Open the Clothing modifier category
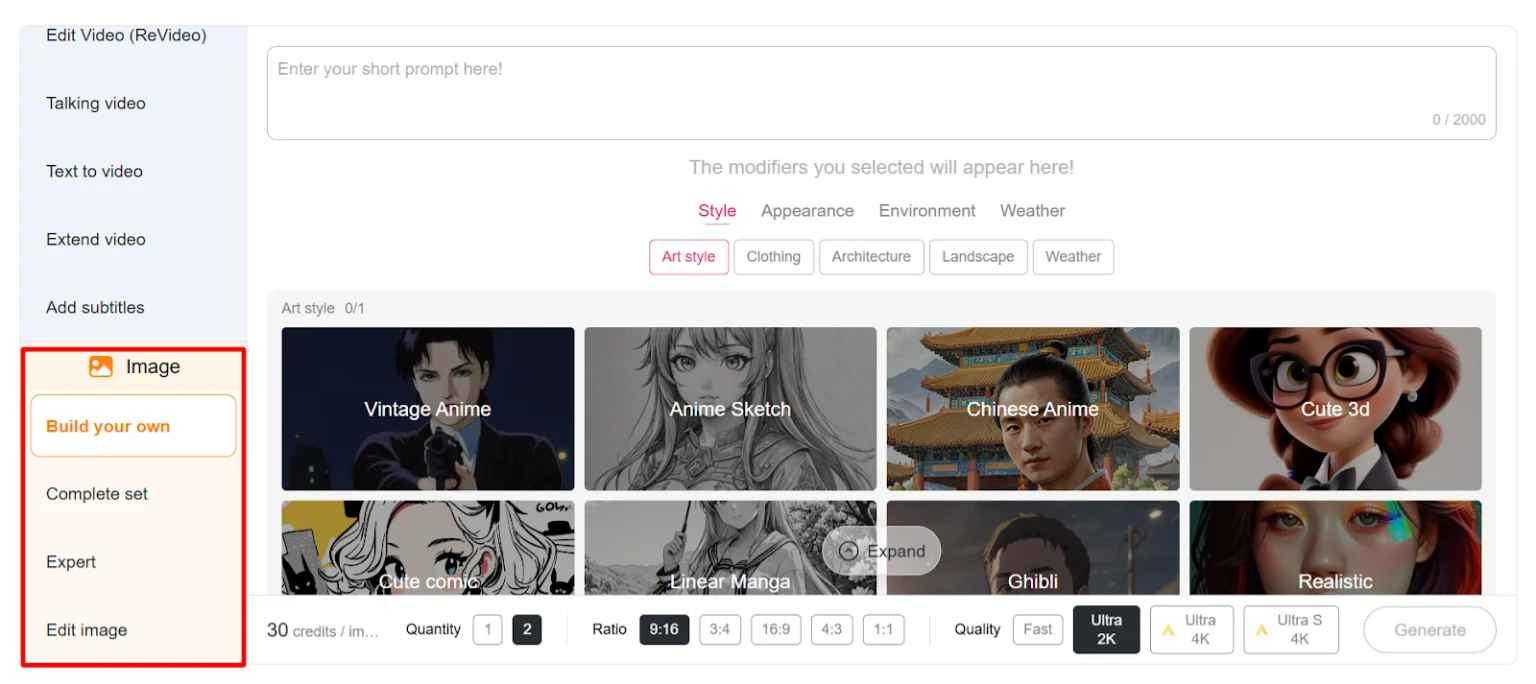This screenshot has width=1536, height=684. pyautogui.click(x=773, y=257)
